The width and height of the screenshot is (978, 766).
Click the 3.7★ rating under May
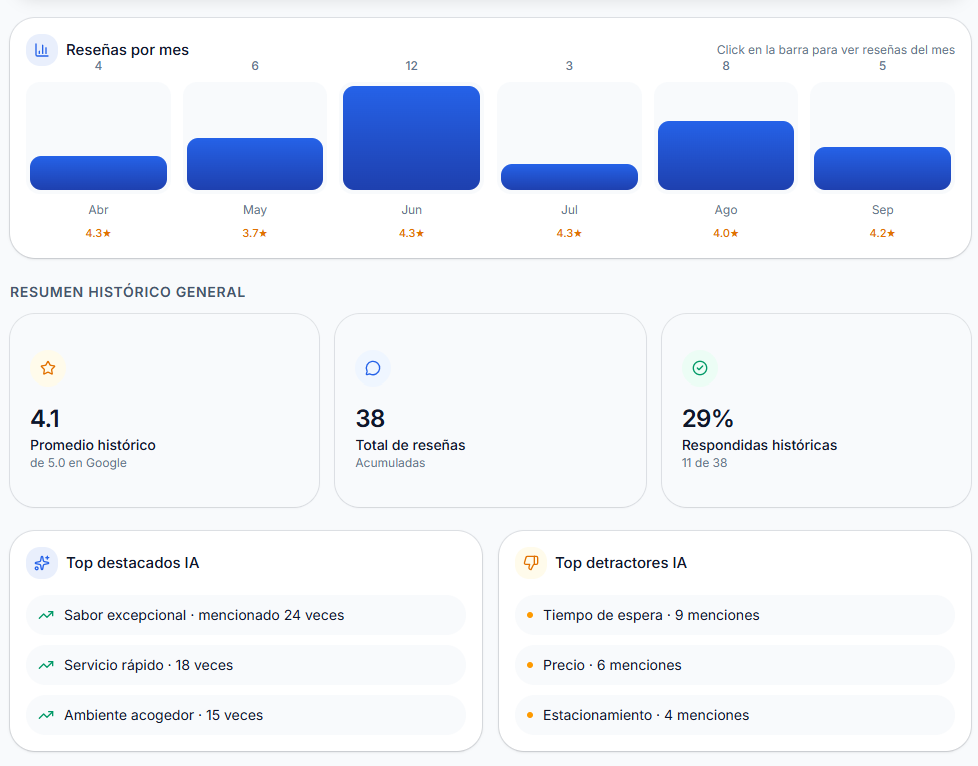(254, 233)
